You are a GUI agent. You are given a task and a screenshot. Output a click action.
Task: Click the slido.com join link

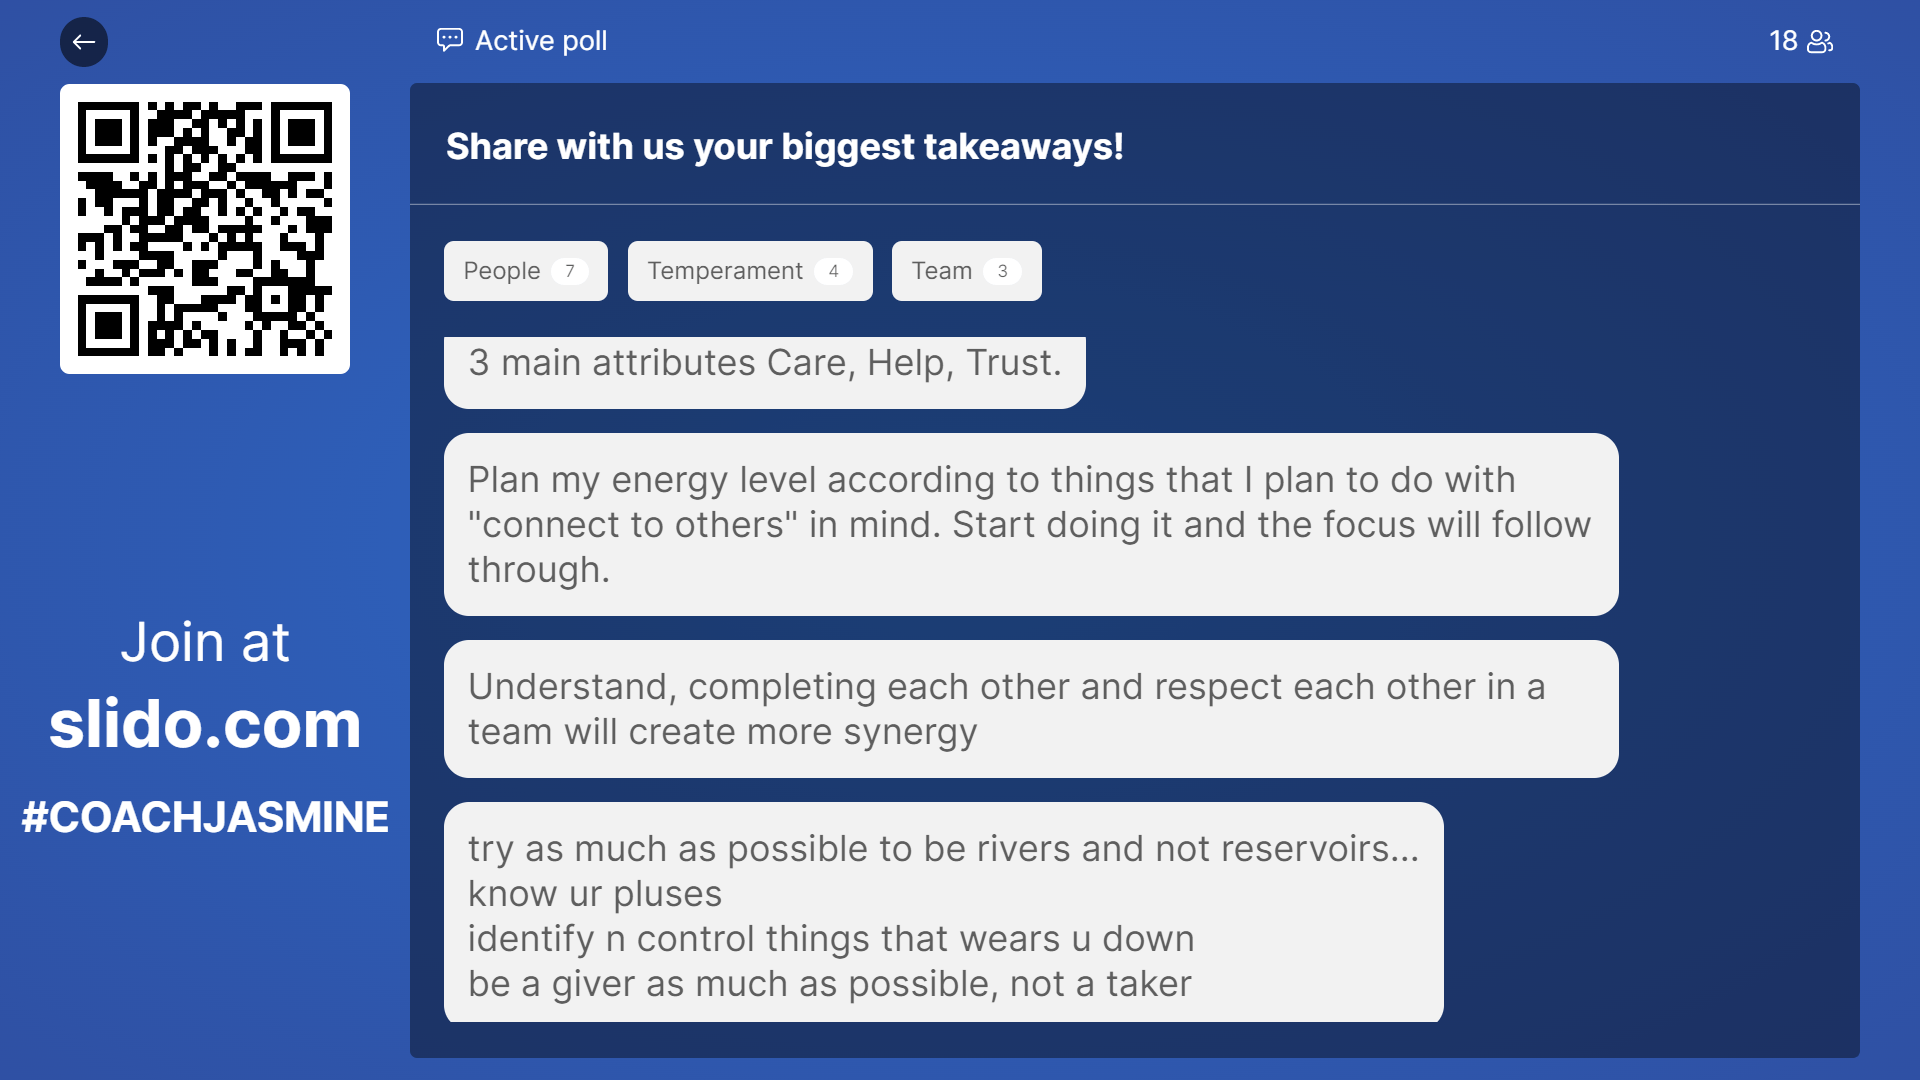(x=205, y=724)
